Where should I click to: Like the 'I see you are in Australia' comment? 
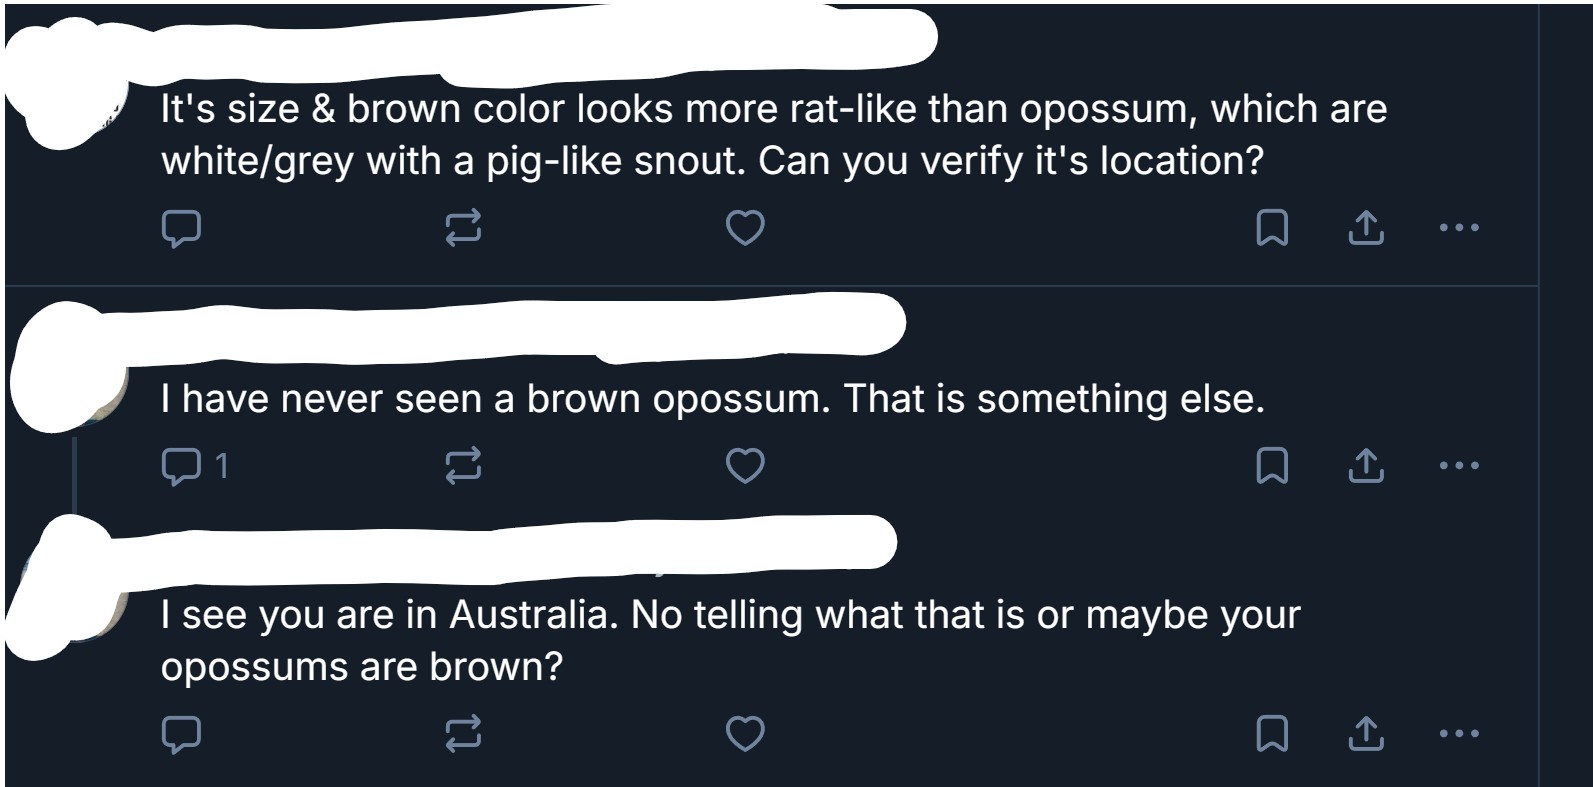pyautogui.click(x=745, y=733)
